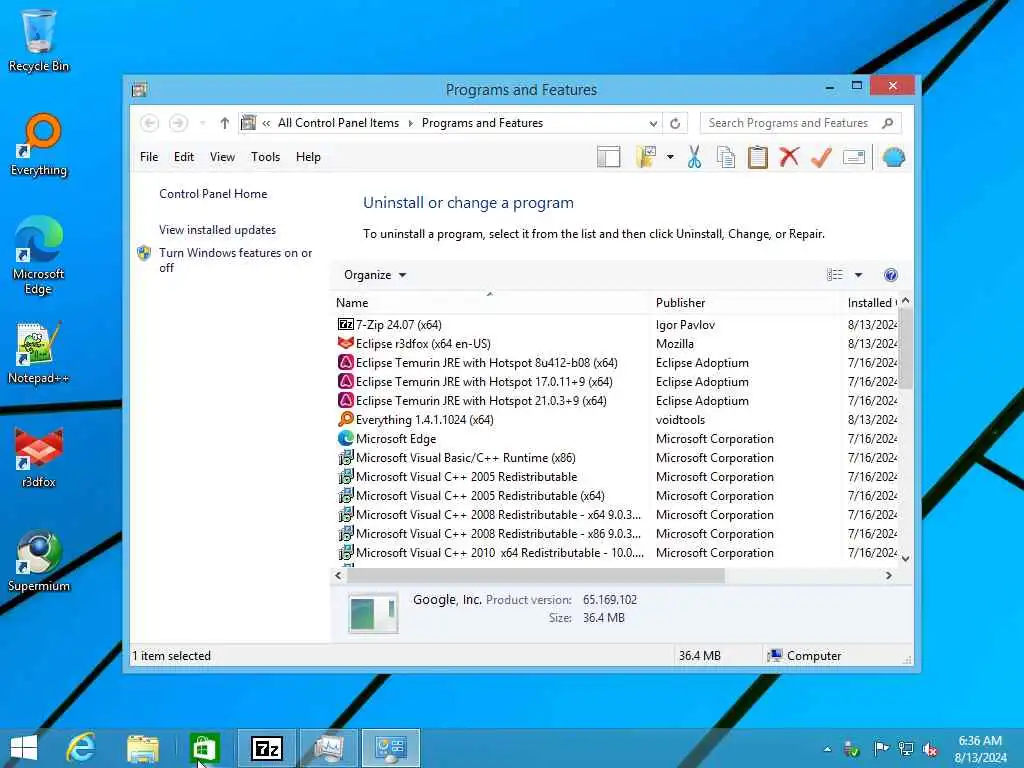Open the View menu
Image resolution: width=1024 pixels, height=768 pixels.
[222, 157]
